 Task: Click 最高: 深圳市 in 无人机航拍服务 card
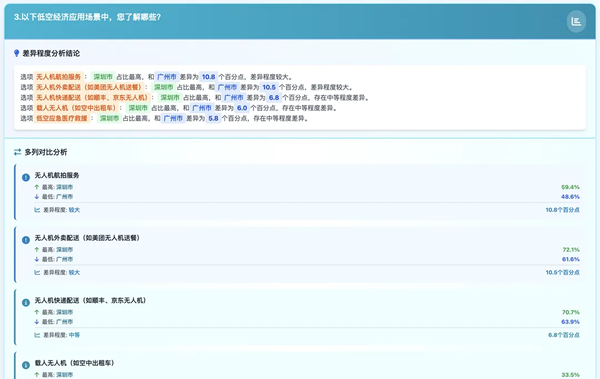pos(57,187)
